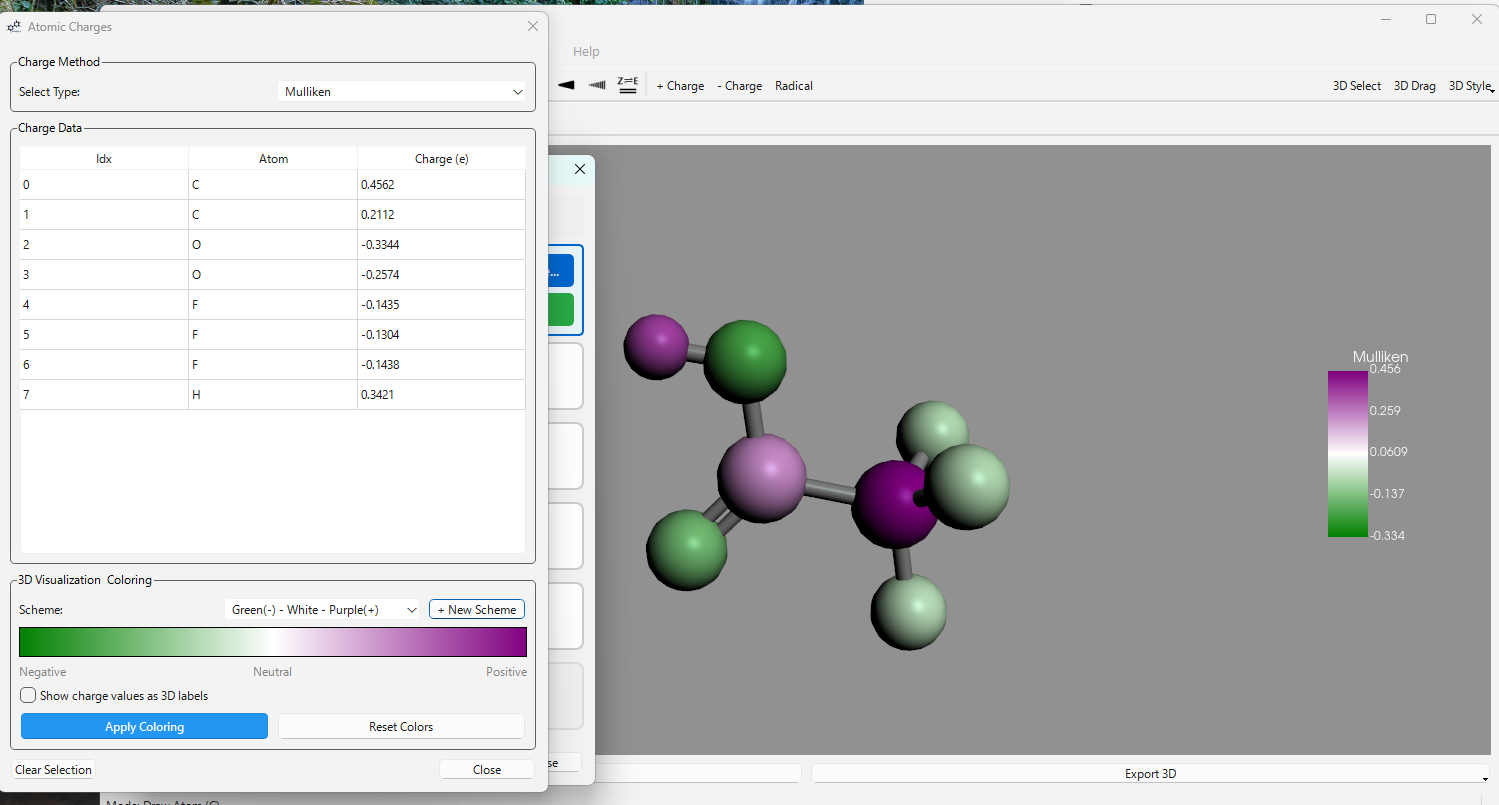Image resolution: width=1499 pixels, height=805 pixels.
Task: Open the Scheme color dropdown
Action: [x=323, y=610]
